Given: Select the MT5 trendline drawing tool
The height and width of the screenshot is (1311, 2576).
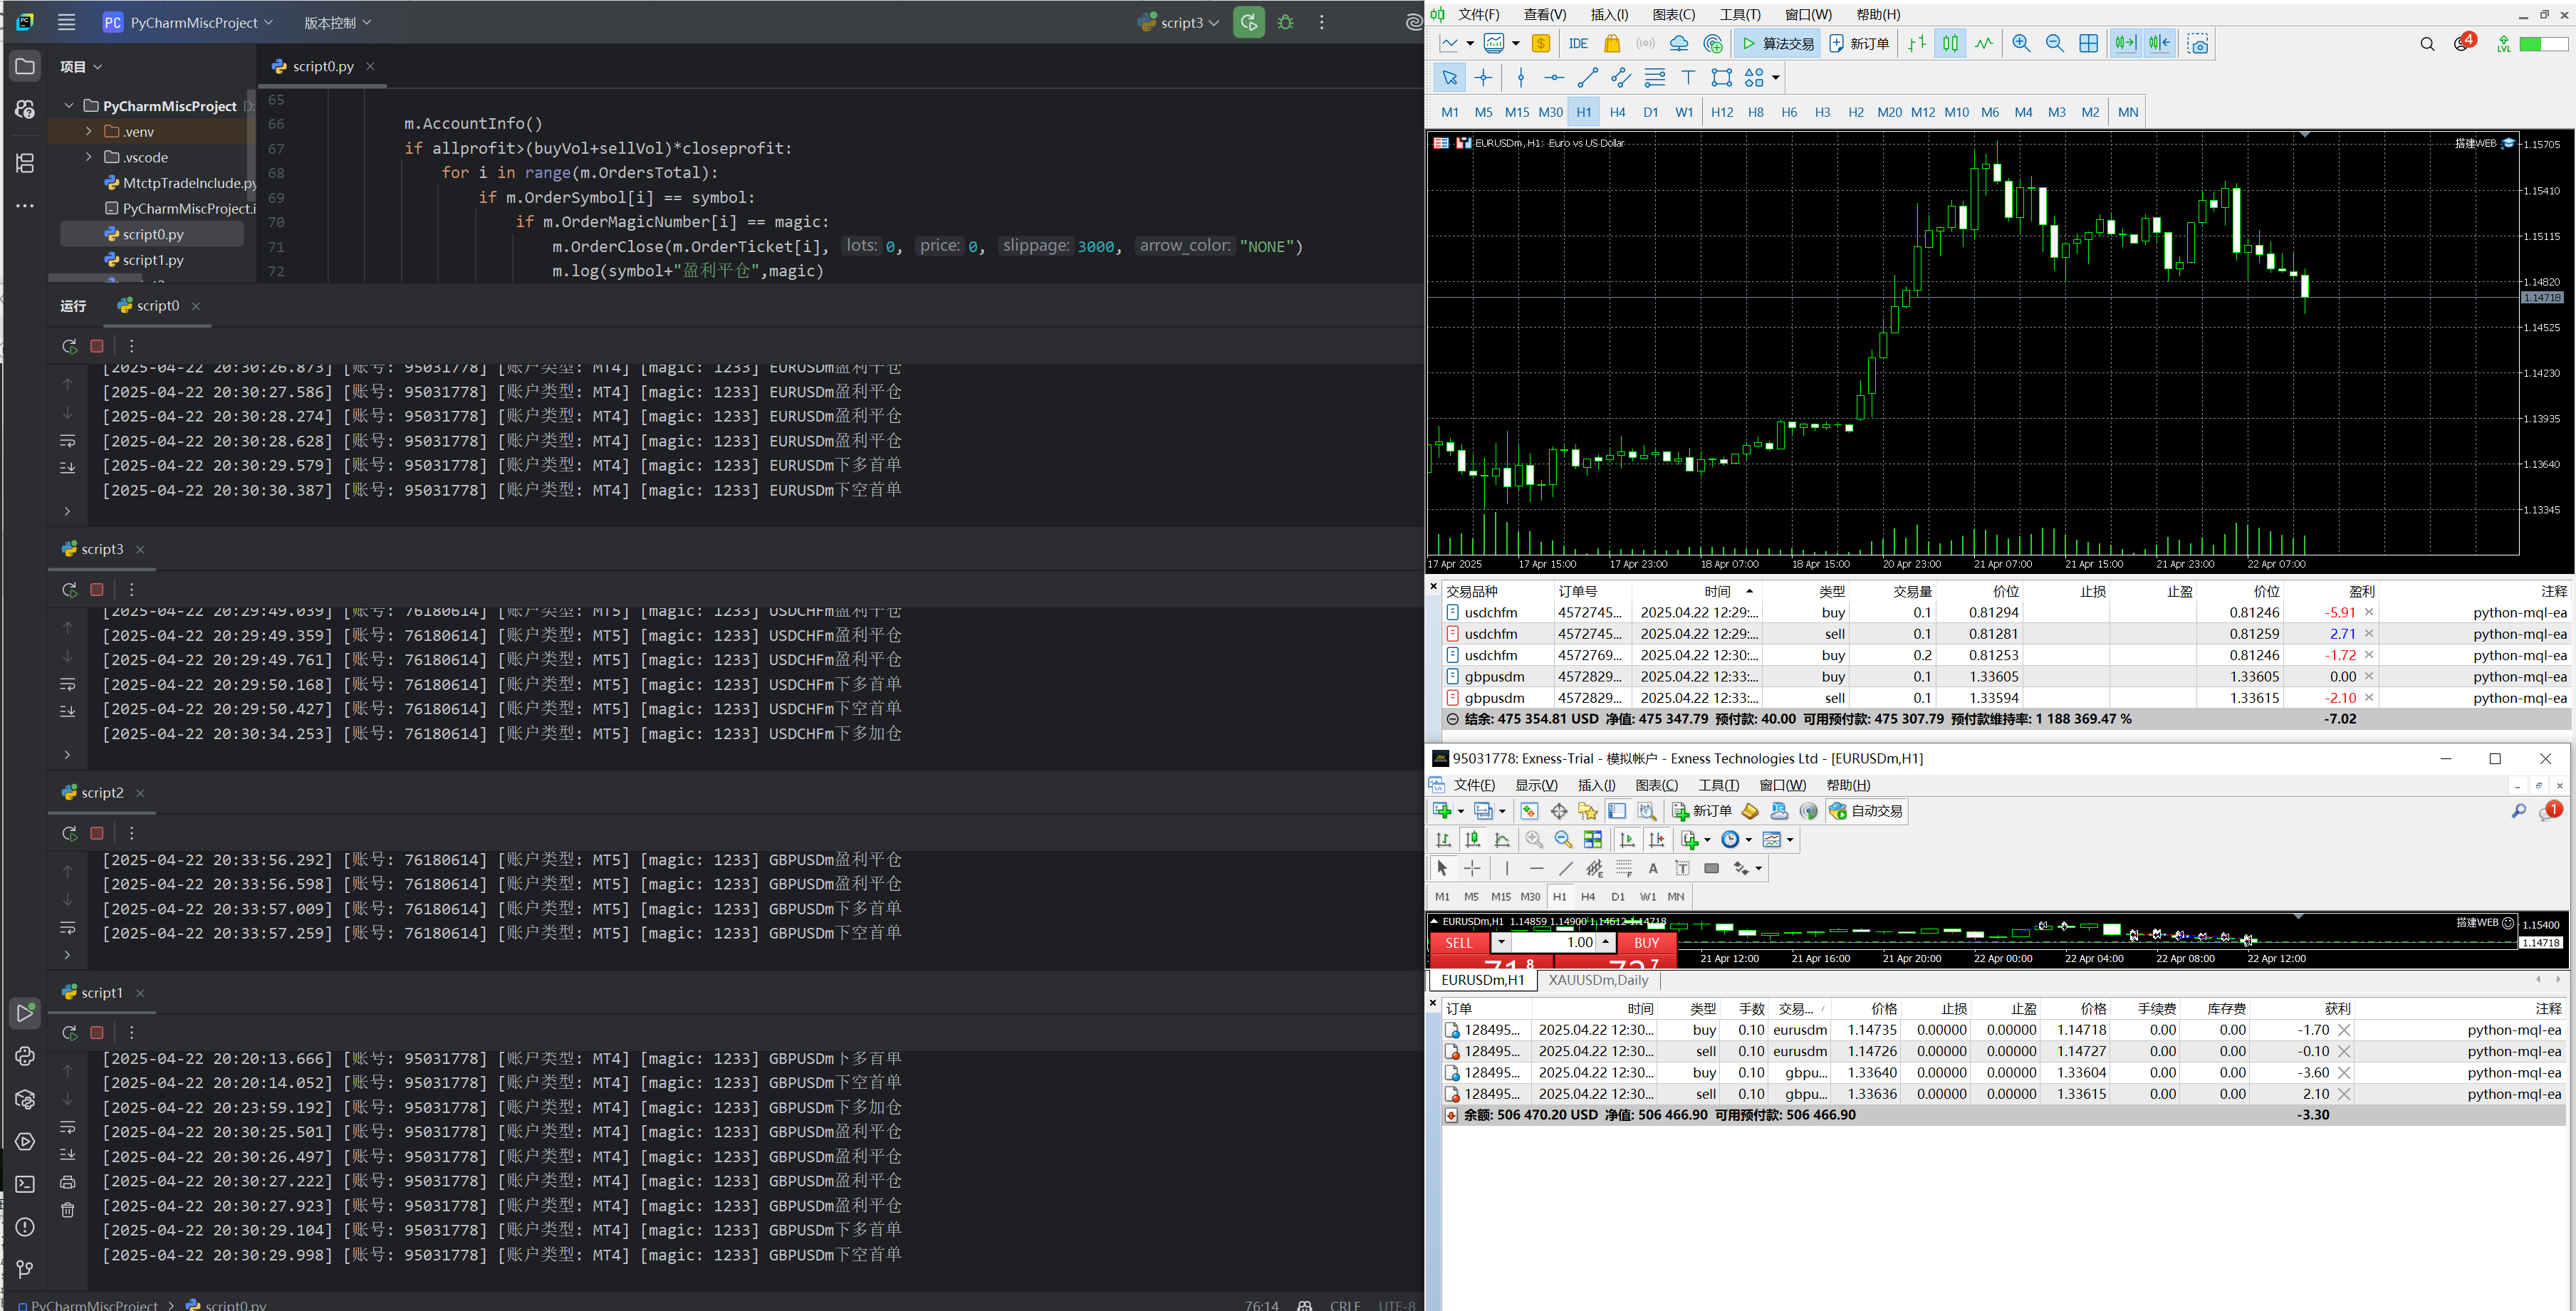Looking at the screenshot, I should [x=1588, y=77].
